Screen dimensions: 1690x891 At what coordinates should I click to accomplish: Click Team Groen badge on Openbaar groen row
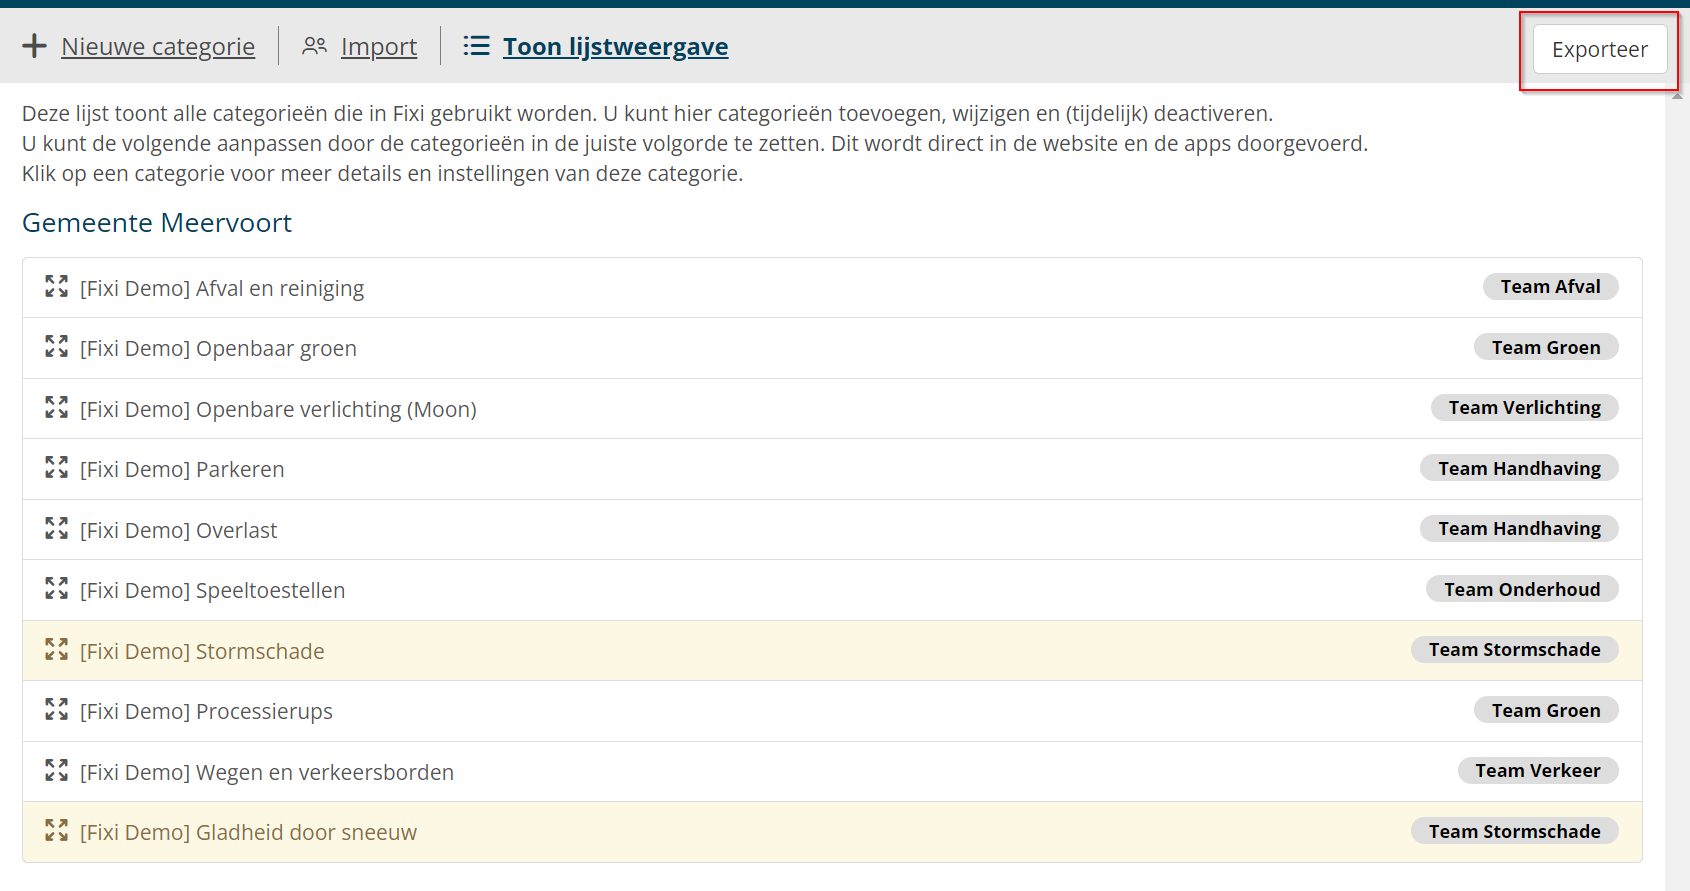click(x=1546, y=347)
